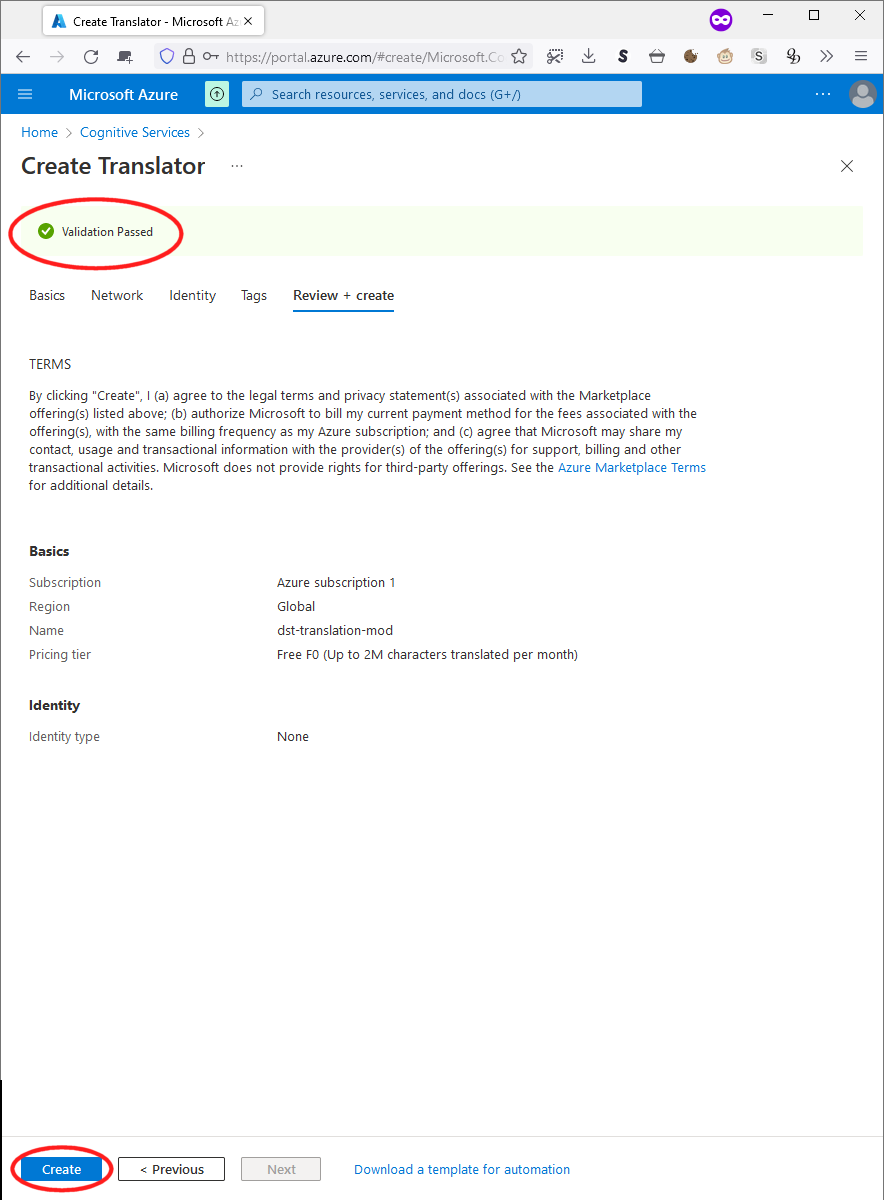Click the basket extension icon
The height and width of the screenshot is (1200, 884).
pyautogui.click(x=657, y=57)
